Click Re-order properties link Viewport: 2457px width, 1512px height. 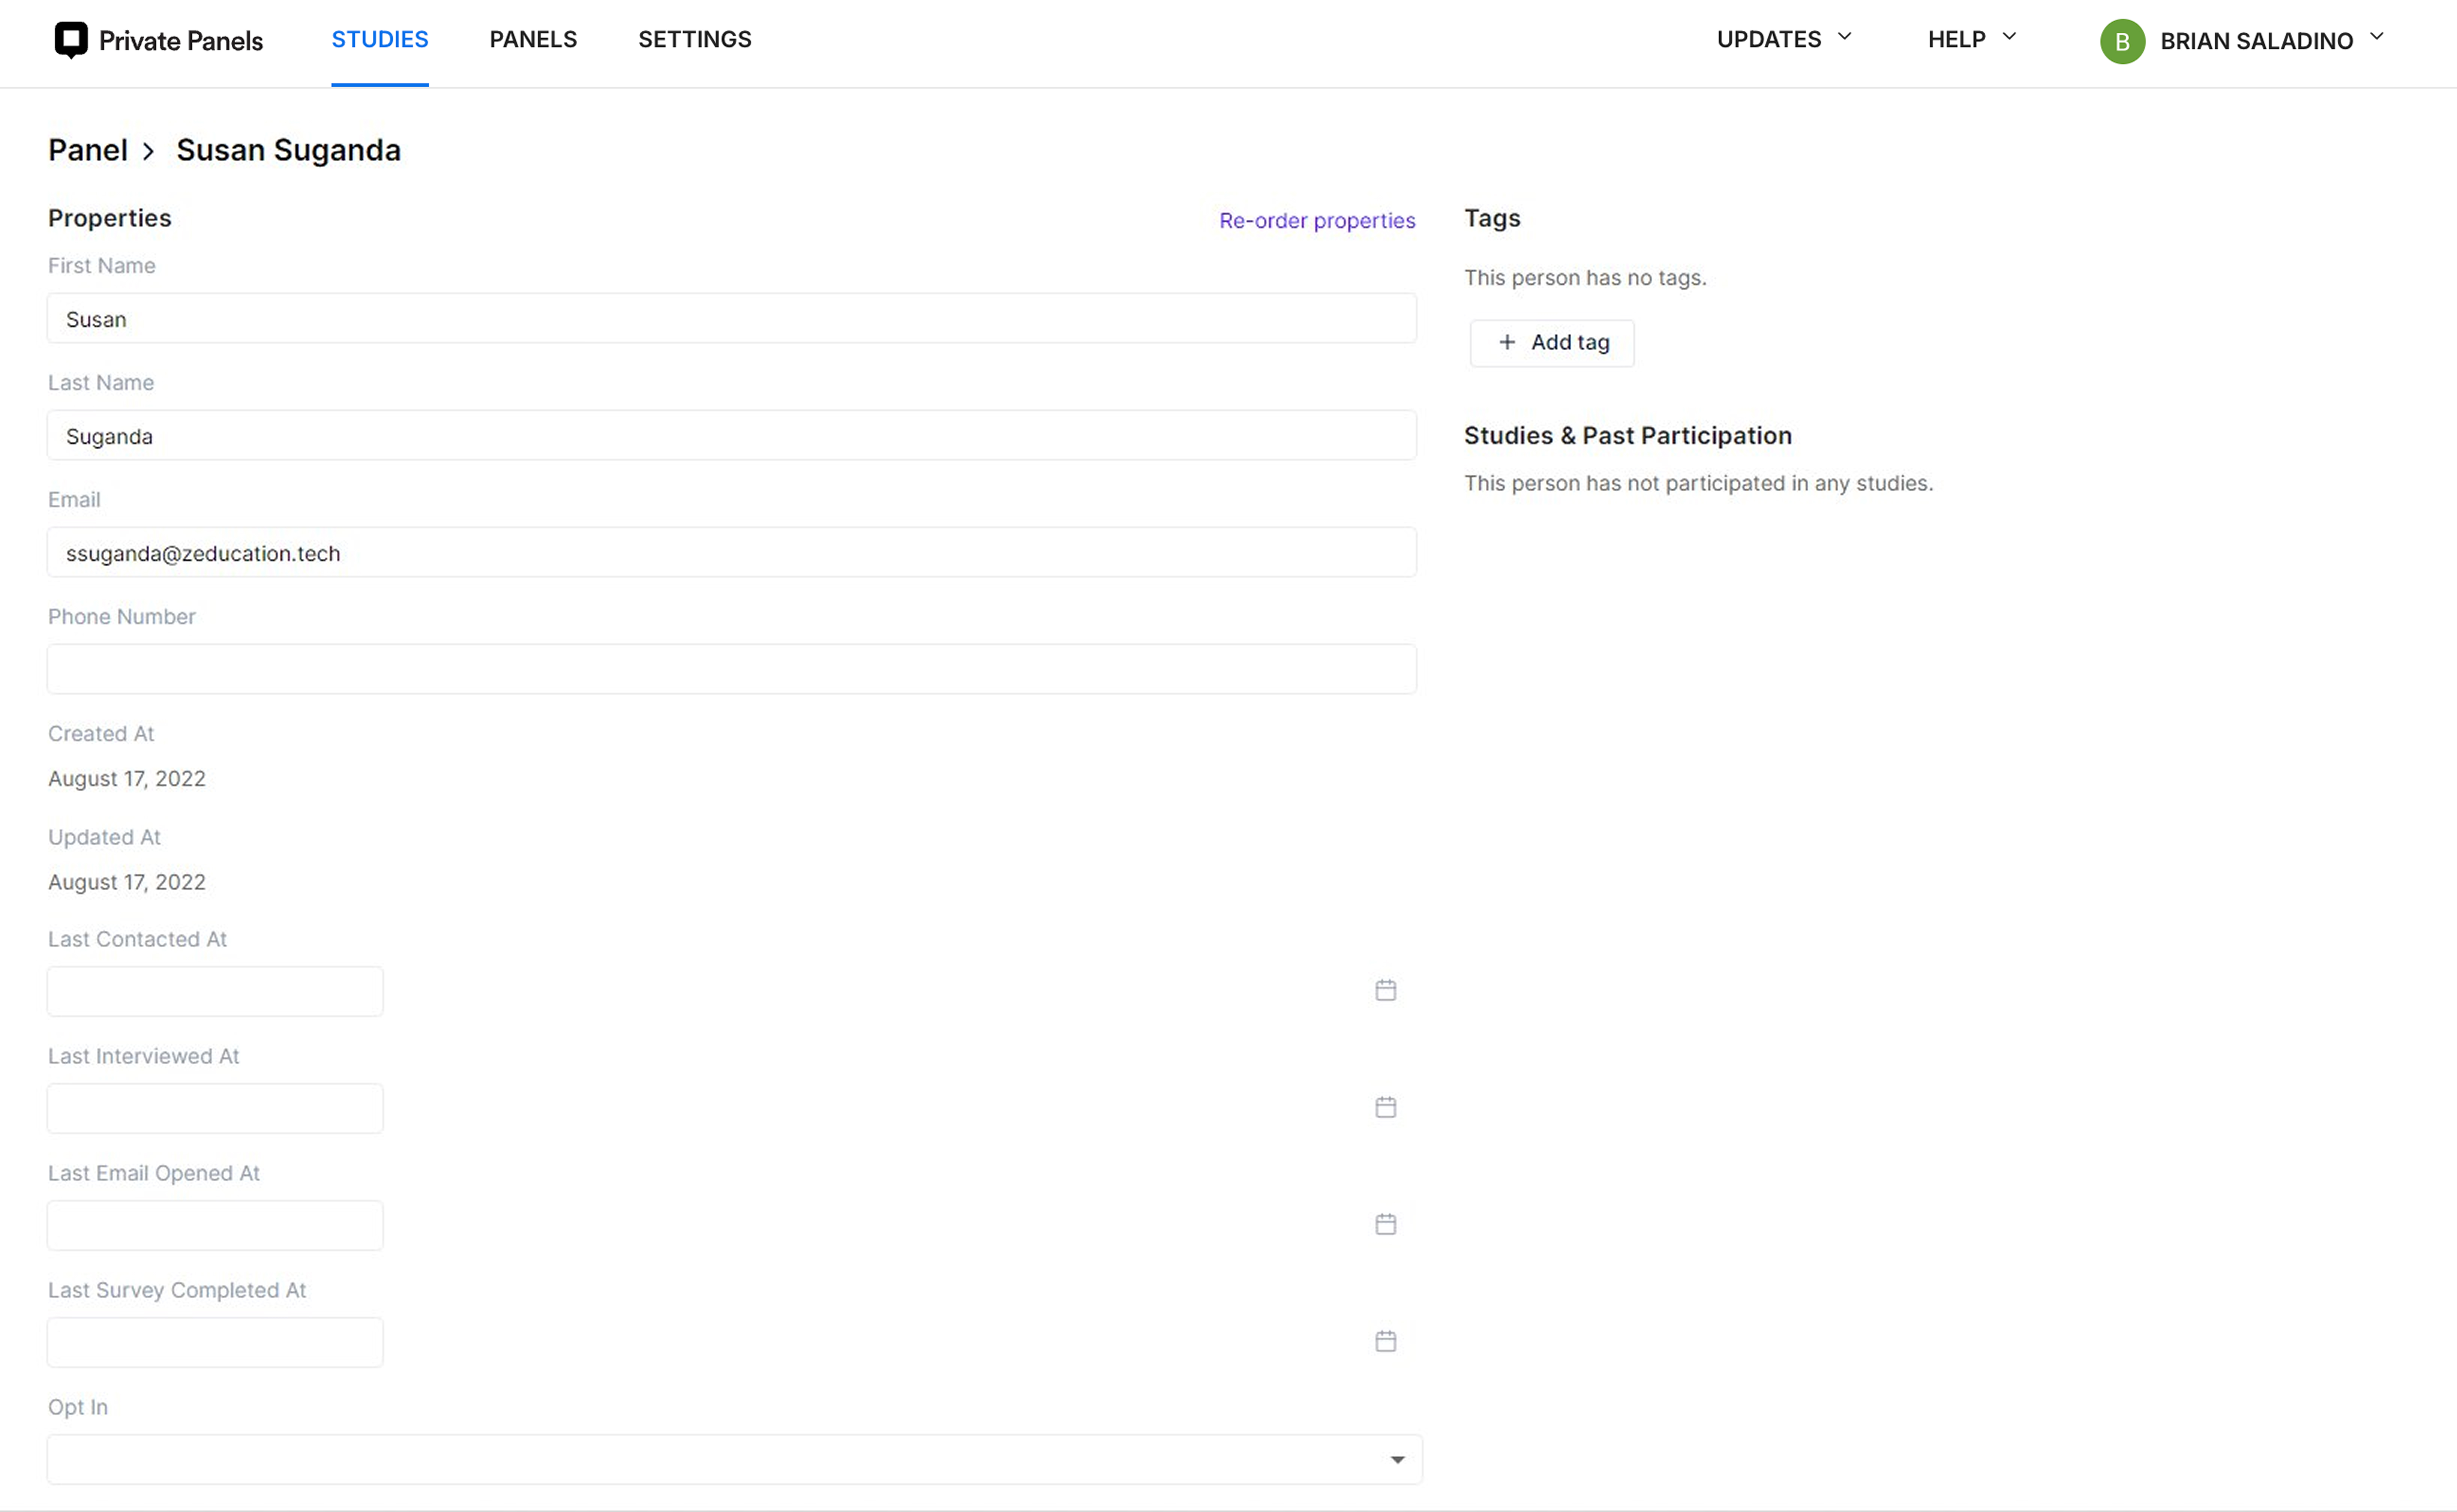(x=1317, y=220)
